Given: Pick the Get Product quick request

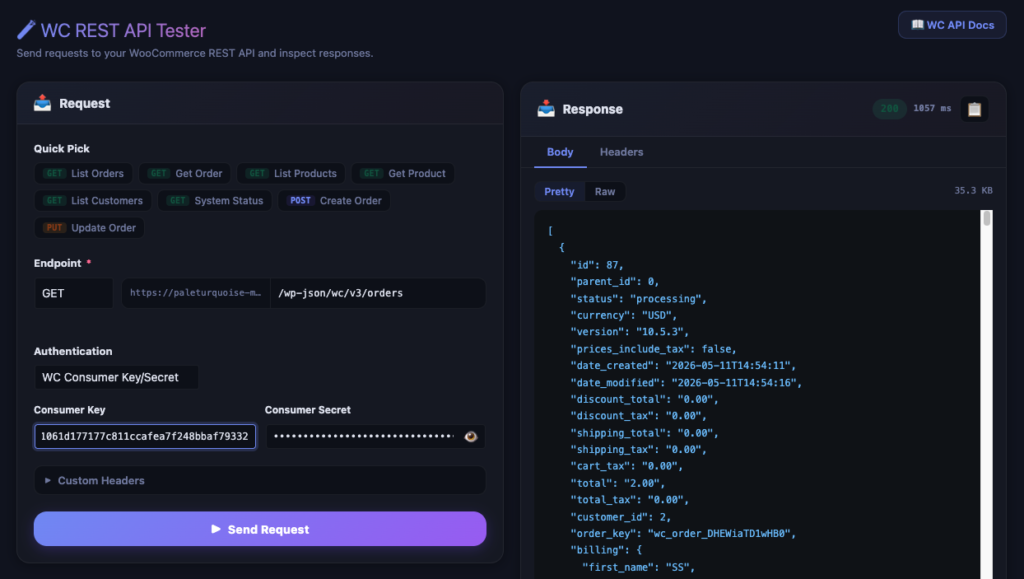Looking at the screenshot, I should 403,174.
